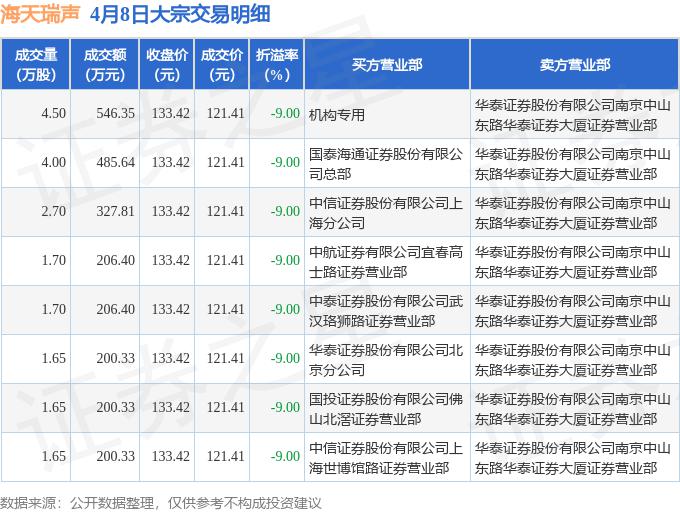This screenshot has height=512, width=680.
Task: Click 1.70 in the 中航证券 row
Action: 54,261
